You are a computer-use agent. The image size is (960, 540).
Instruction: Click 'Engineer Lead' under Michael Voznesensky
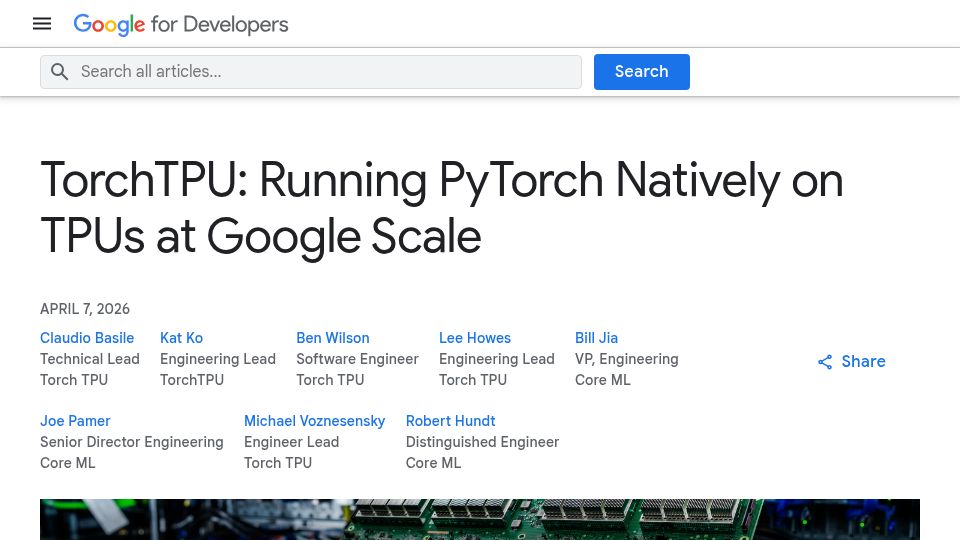291,442
